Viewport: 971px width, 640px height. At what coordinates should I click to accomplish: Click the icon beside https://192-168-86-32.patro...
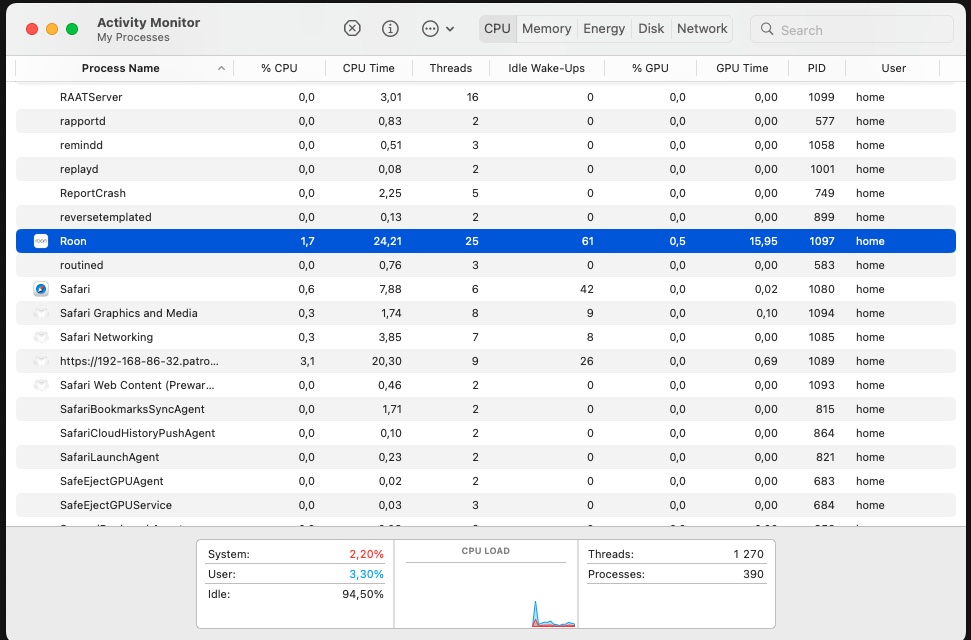pyautogui.click(x=41, y=361)
